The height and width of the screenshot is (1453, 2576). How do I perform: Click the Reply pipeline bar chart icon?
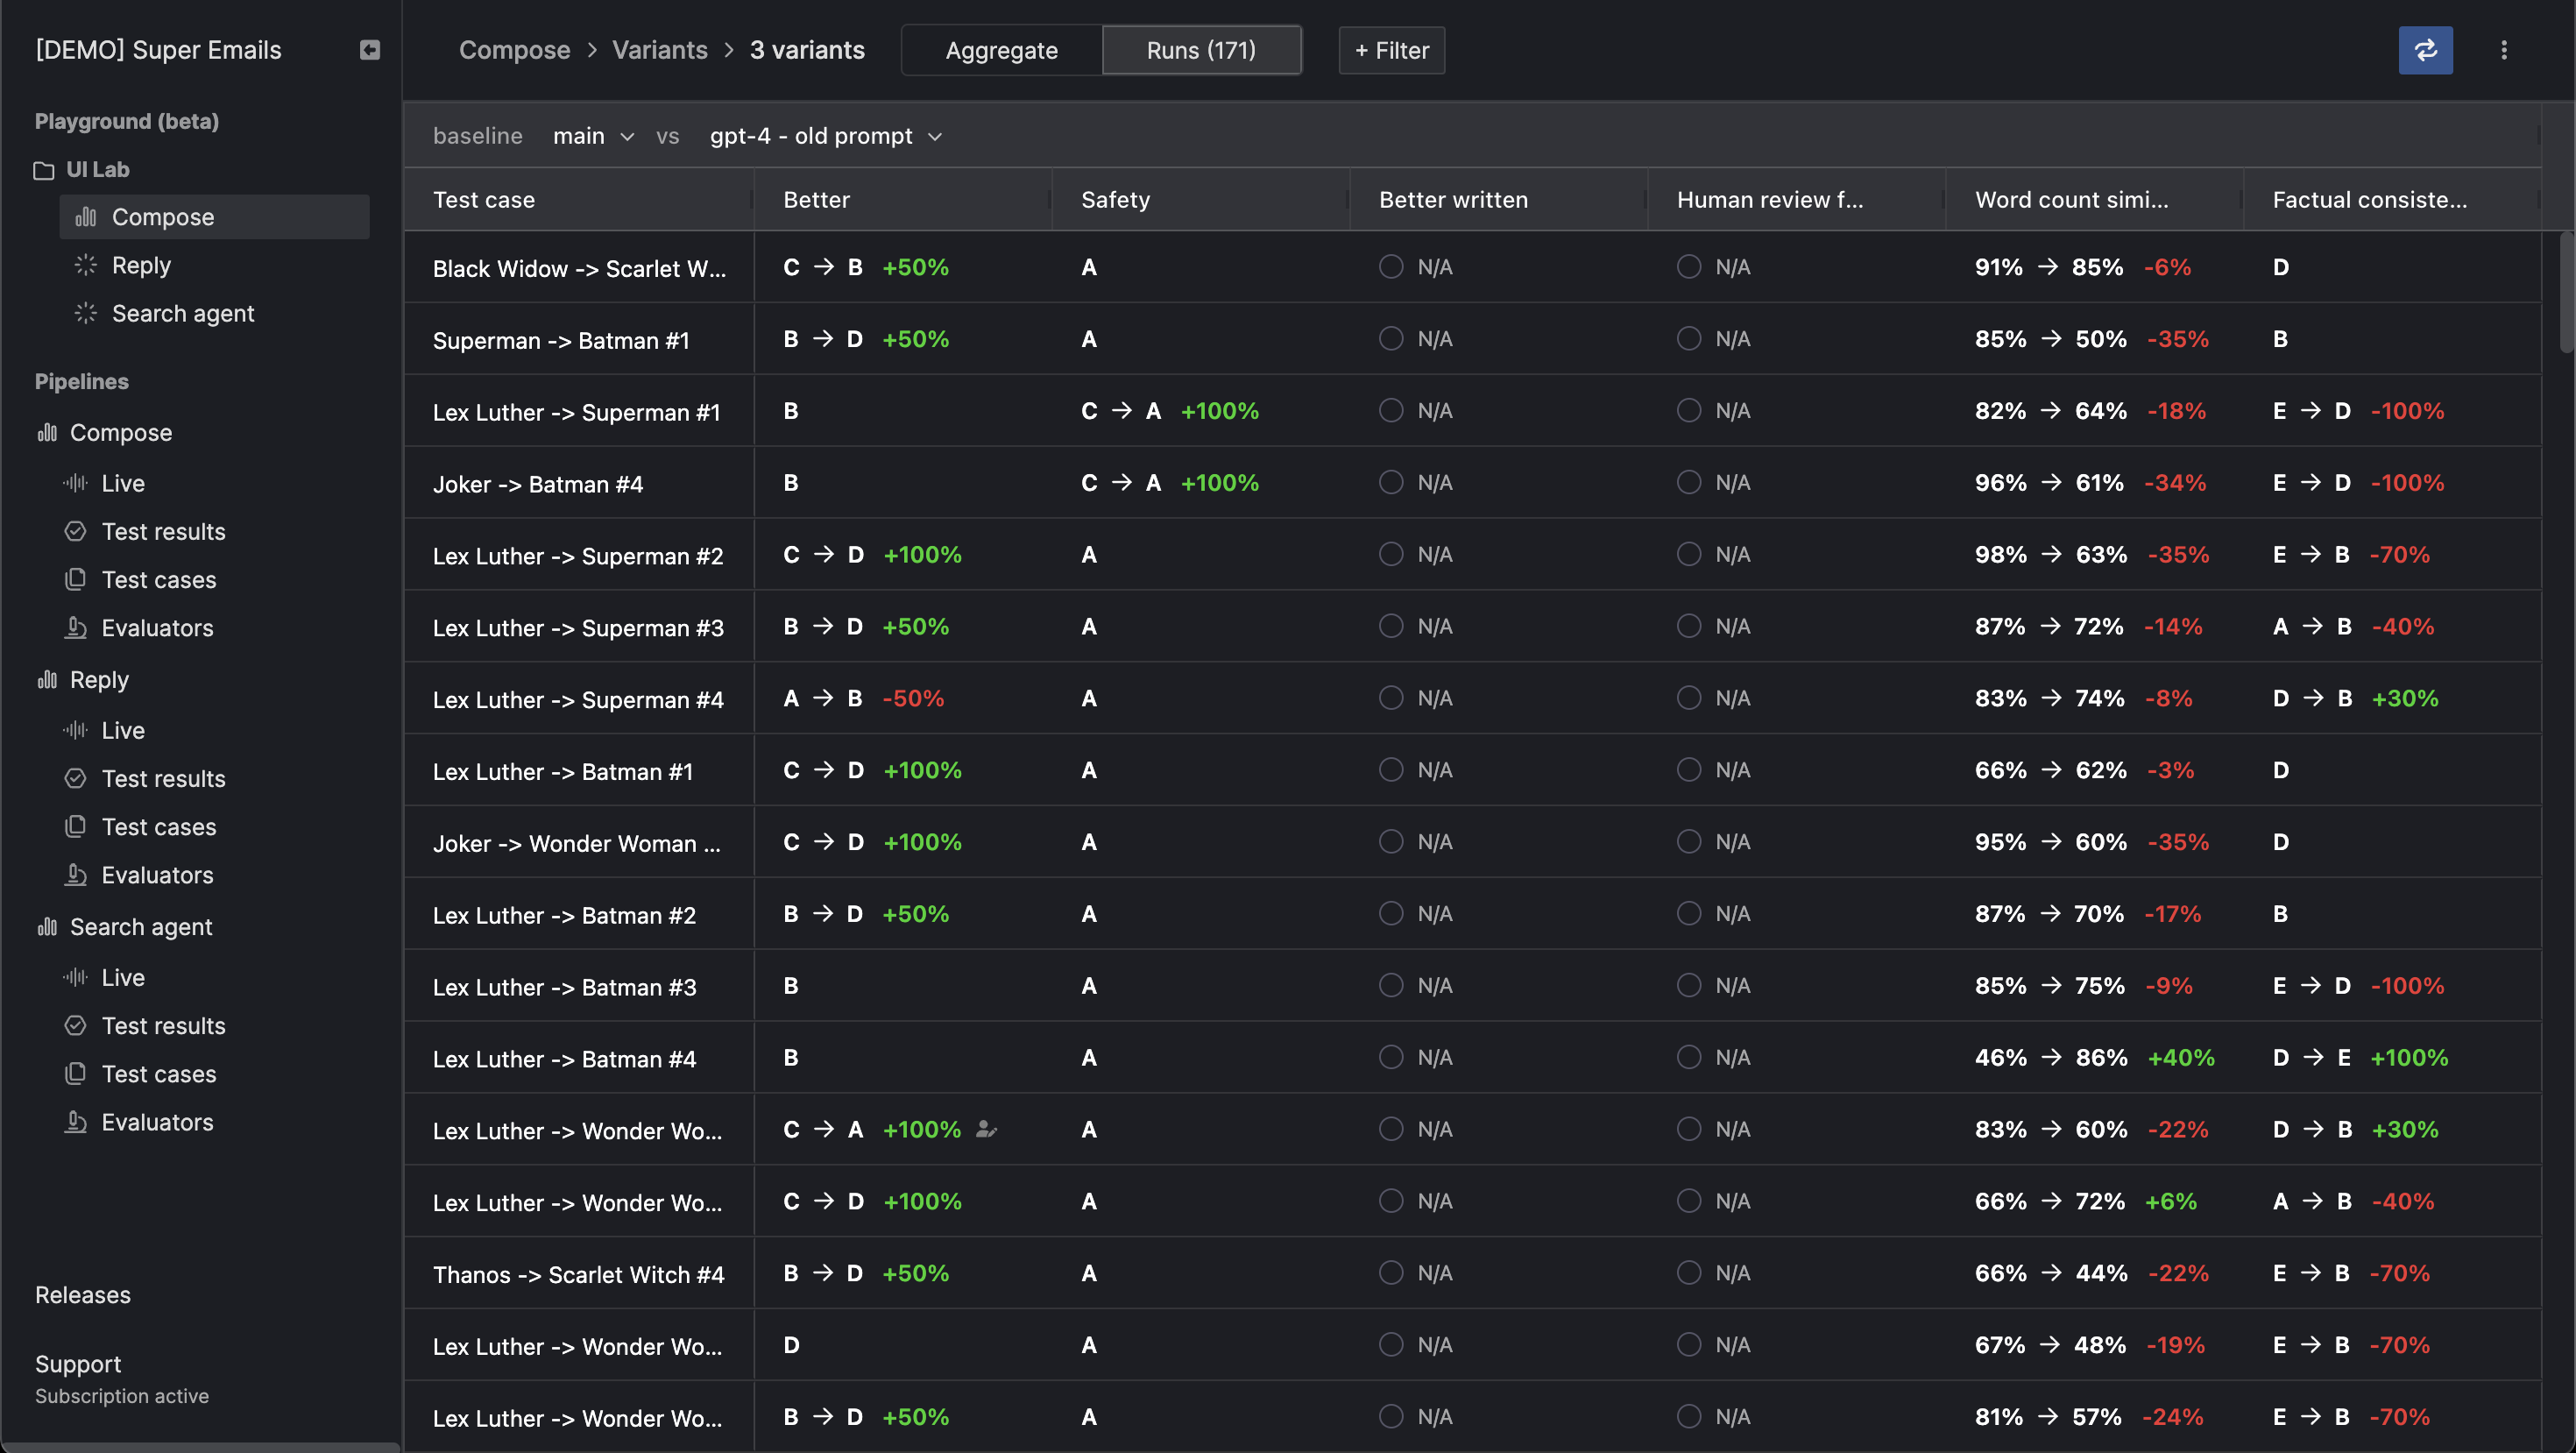pos(47,679)
